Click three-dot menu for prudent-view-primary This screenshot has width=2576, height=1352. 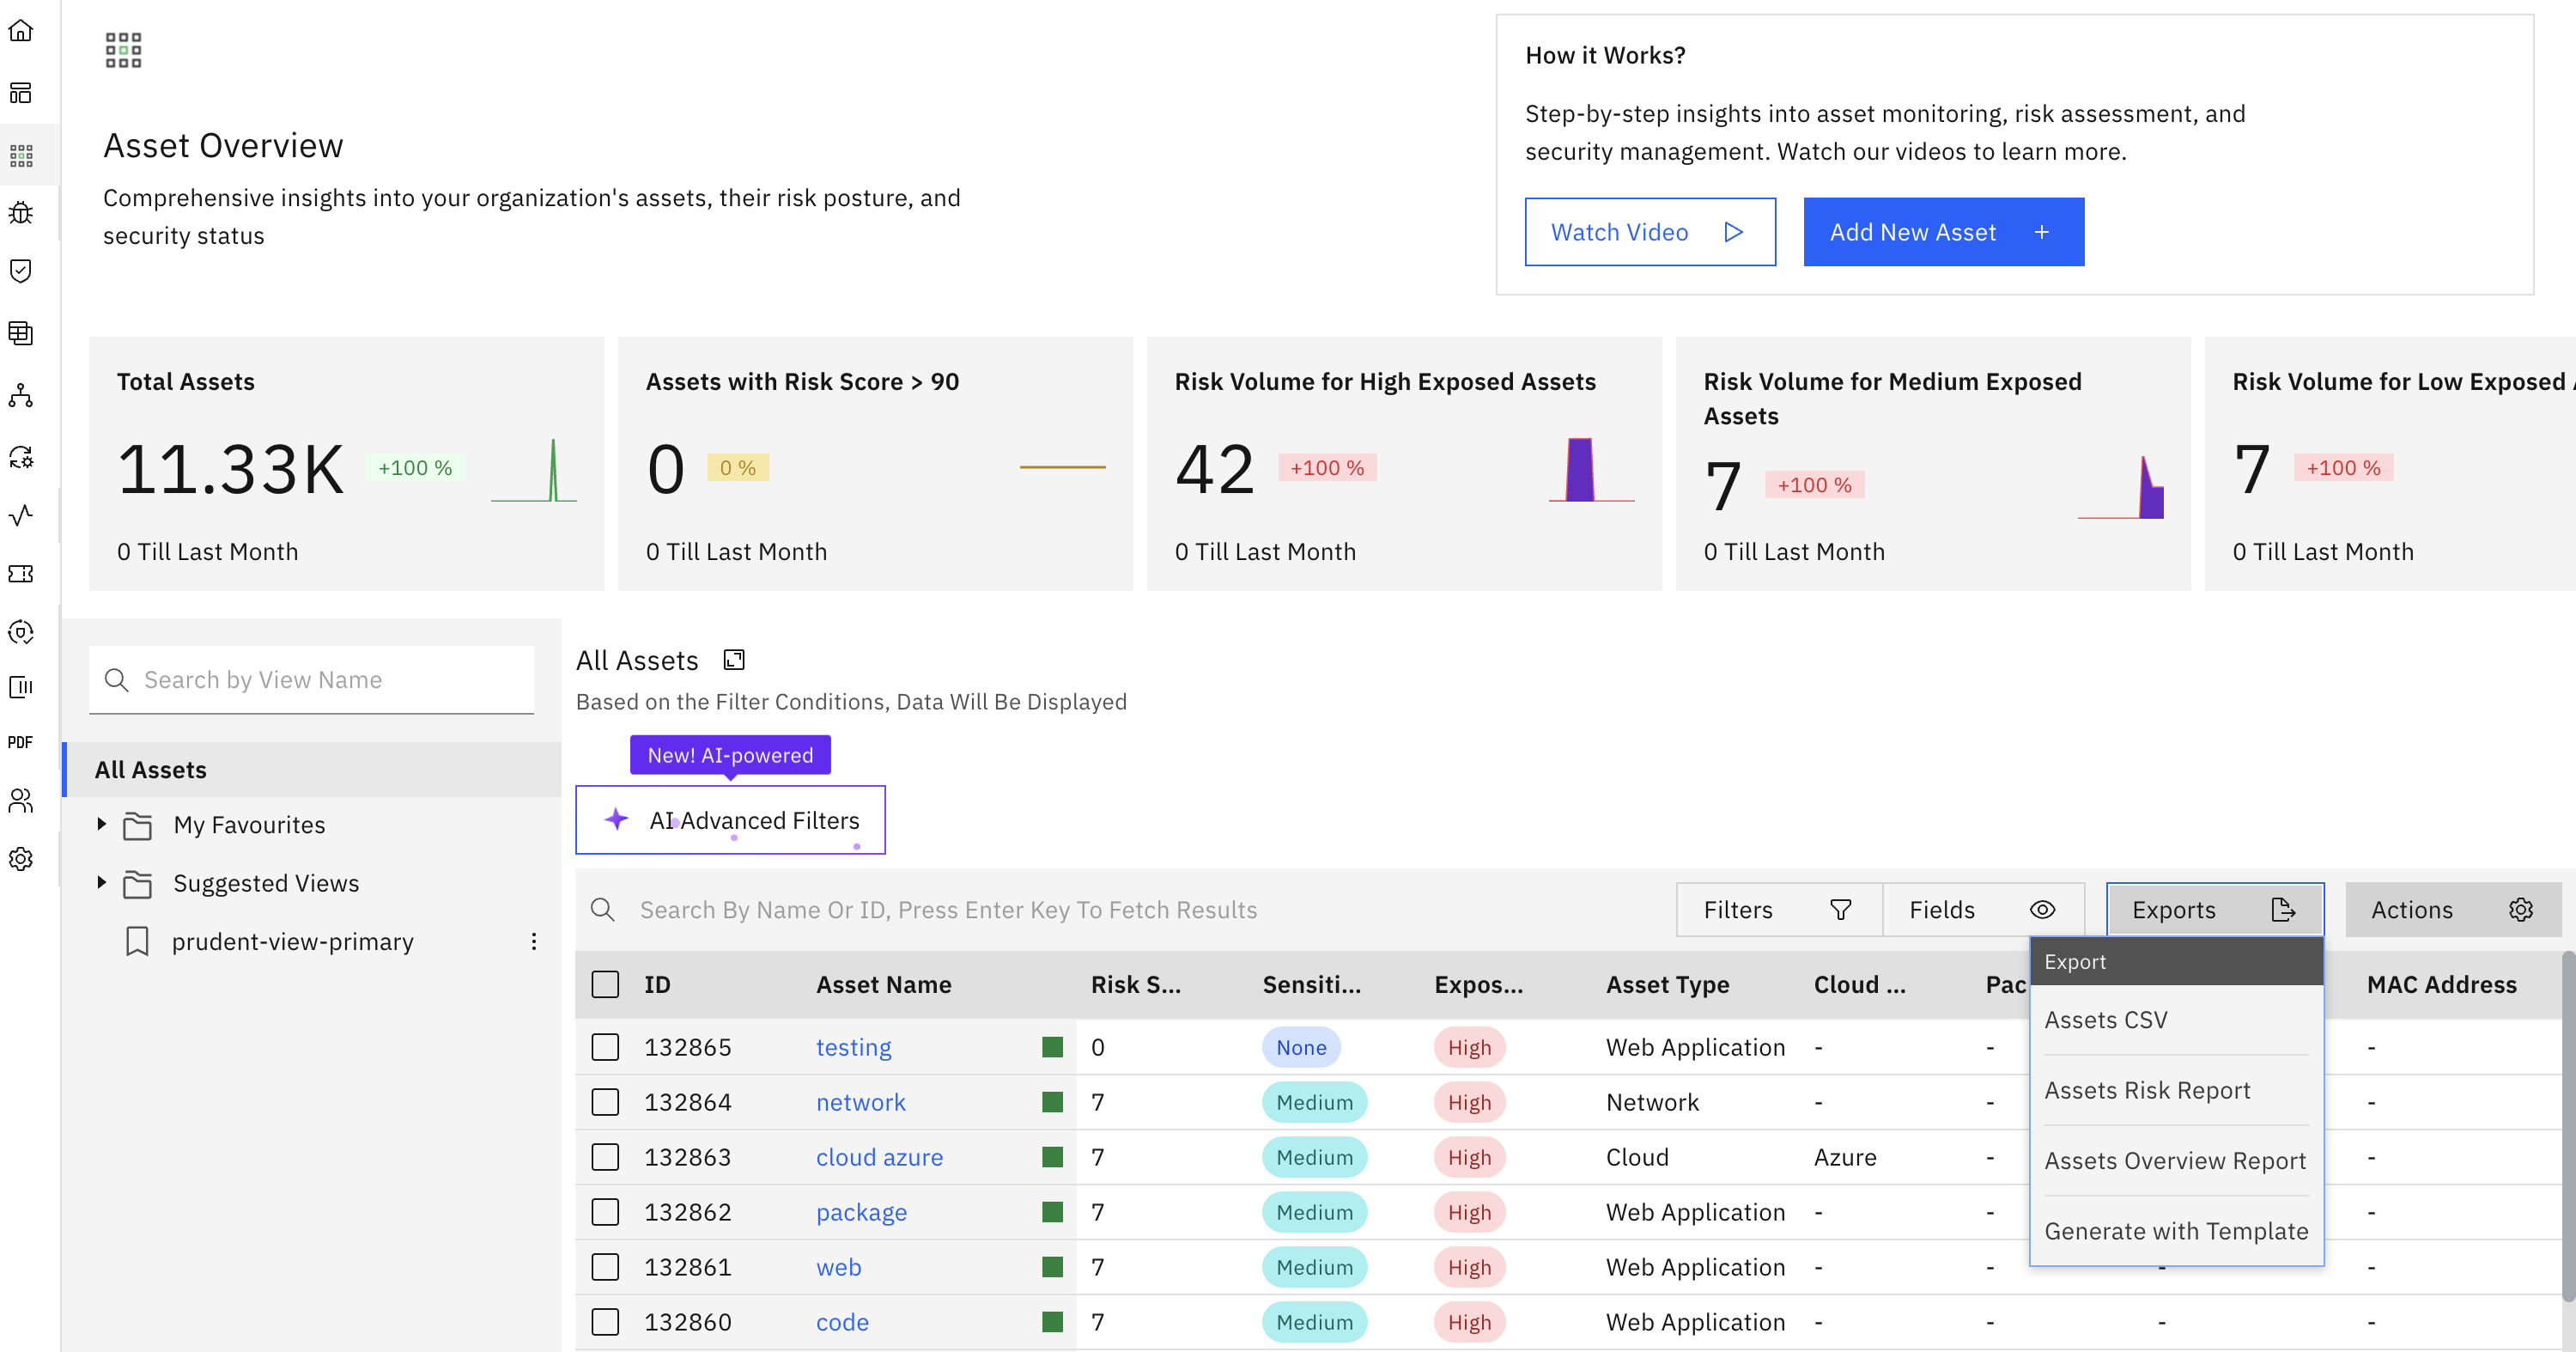coord(534,941)
